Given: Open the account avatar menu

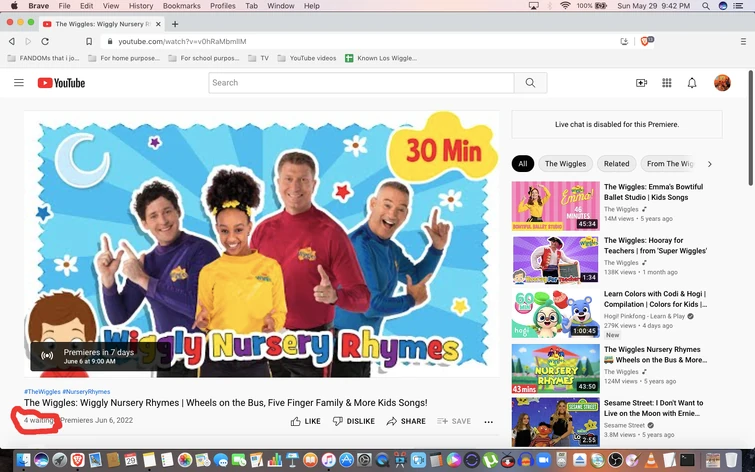Looking at the screenshot, I should pyautogui.click(x=722, y=83).
